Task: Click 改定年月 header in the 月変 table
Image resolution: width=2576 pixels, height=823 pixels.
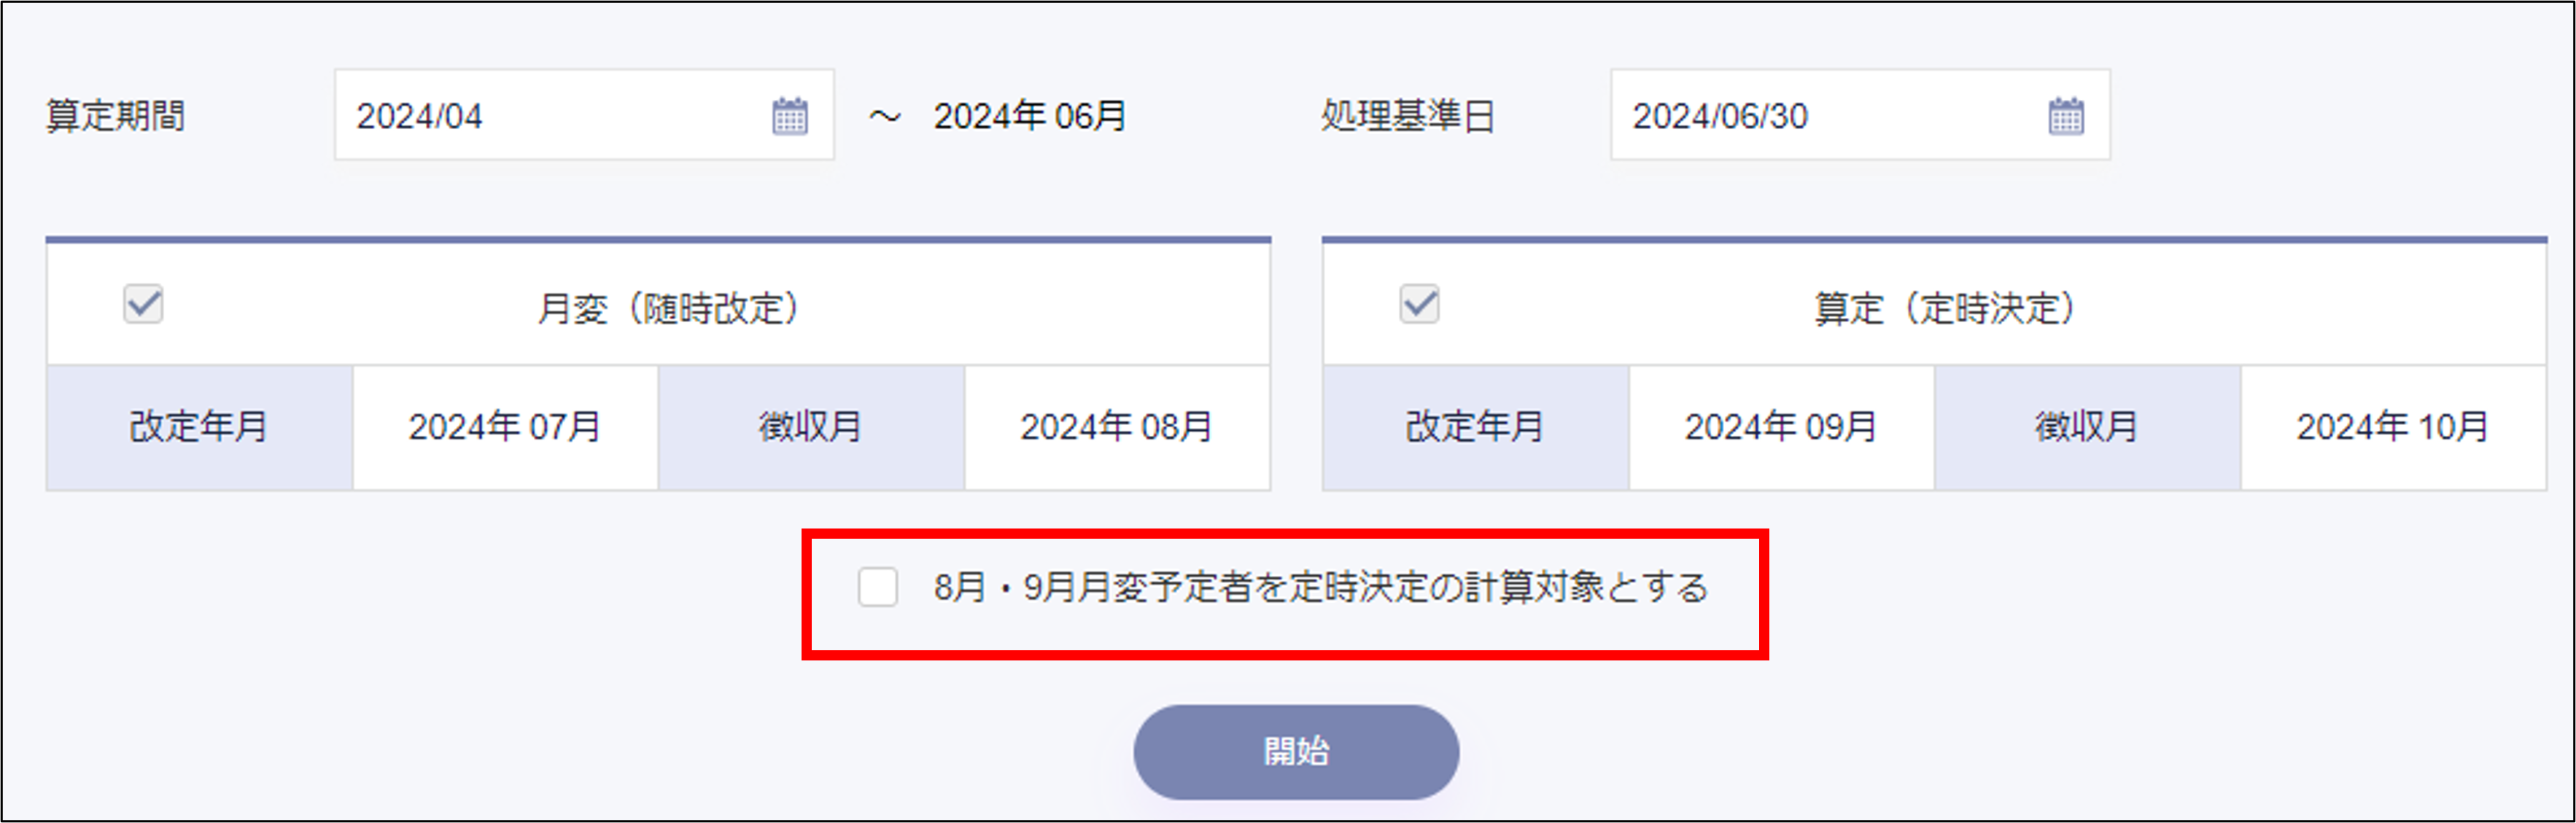Action: pos(199,427)
